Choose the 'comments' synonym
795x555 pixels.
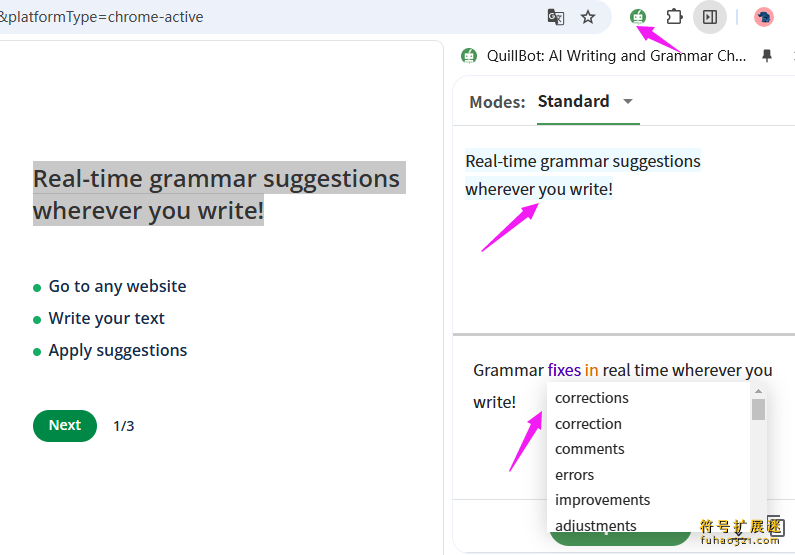click(x=590, y=449)
